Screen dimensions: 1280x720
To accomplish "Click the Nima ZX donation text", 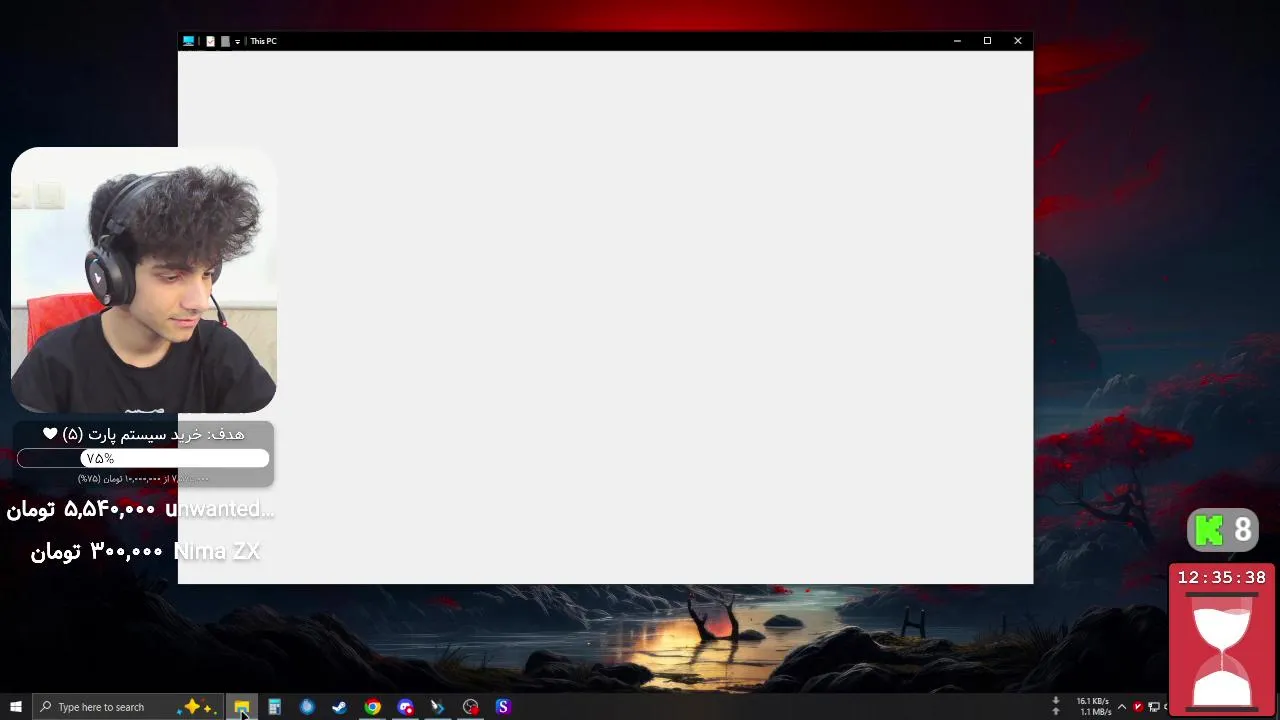I will (217, 551).
